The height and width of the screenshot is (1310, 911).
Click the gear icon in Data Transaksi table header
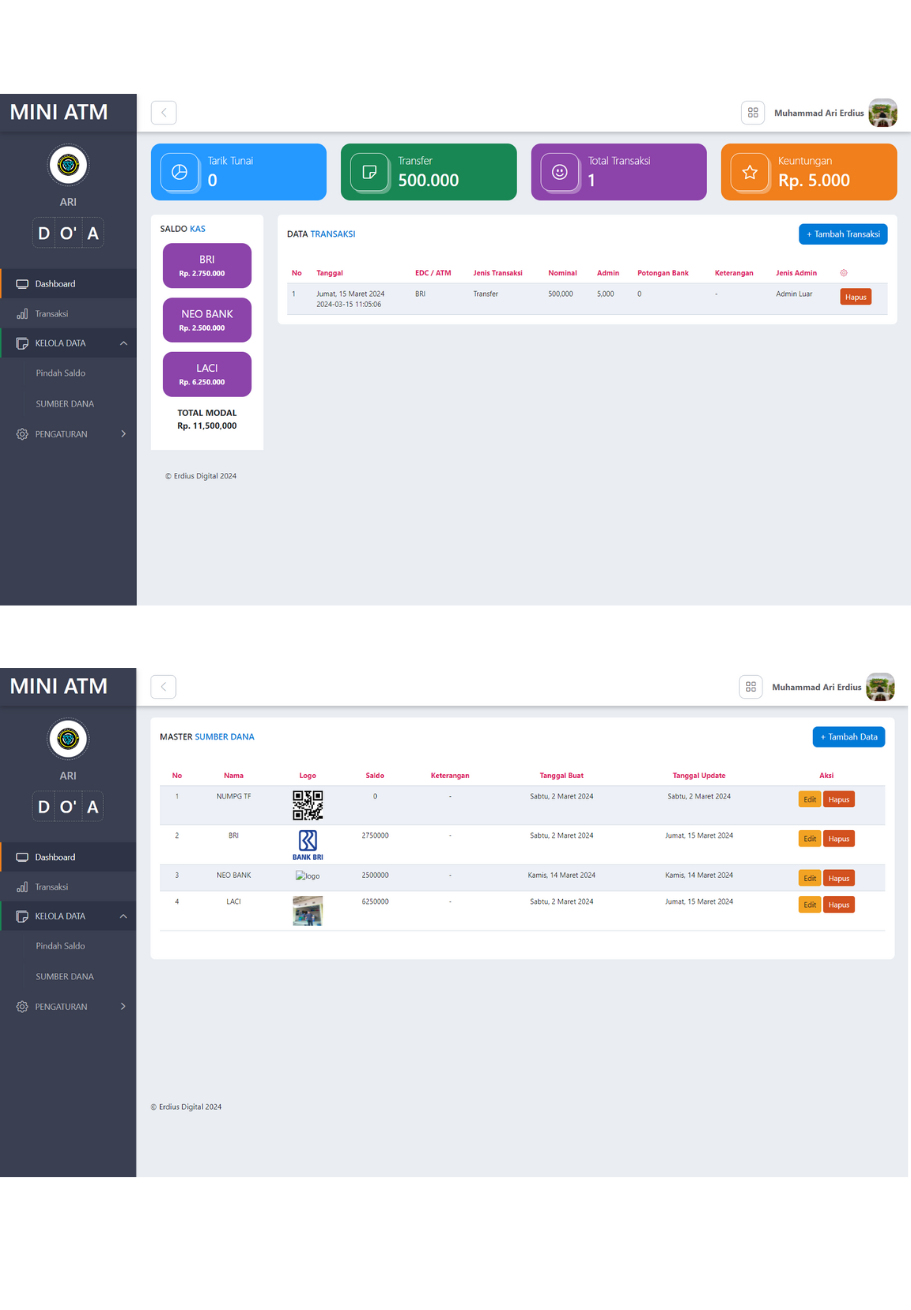pos(844,273)
